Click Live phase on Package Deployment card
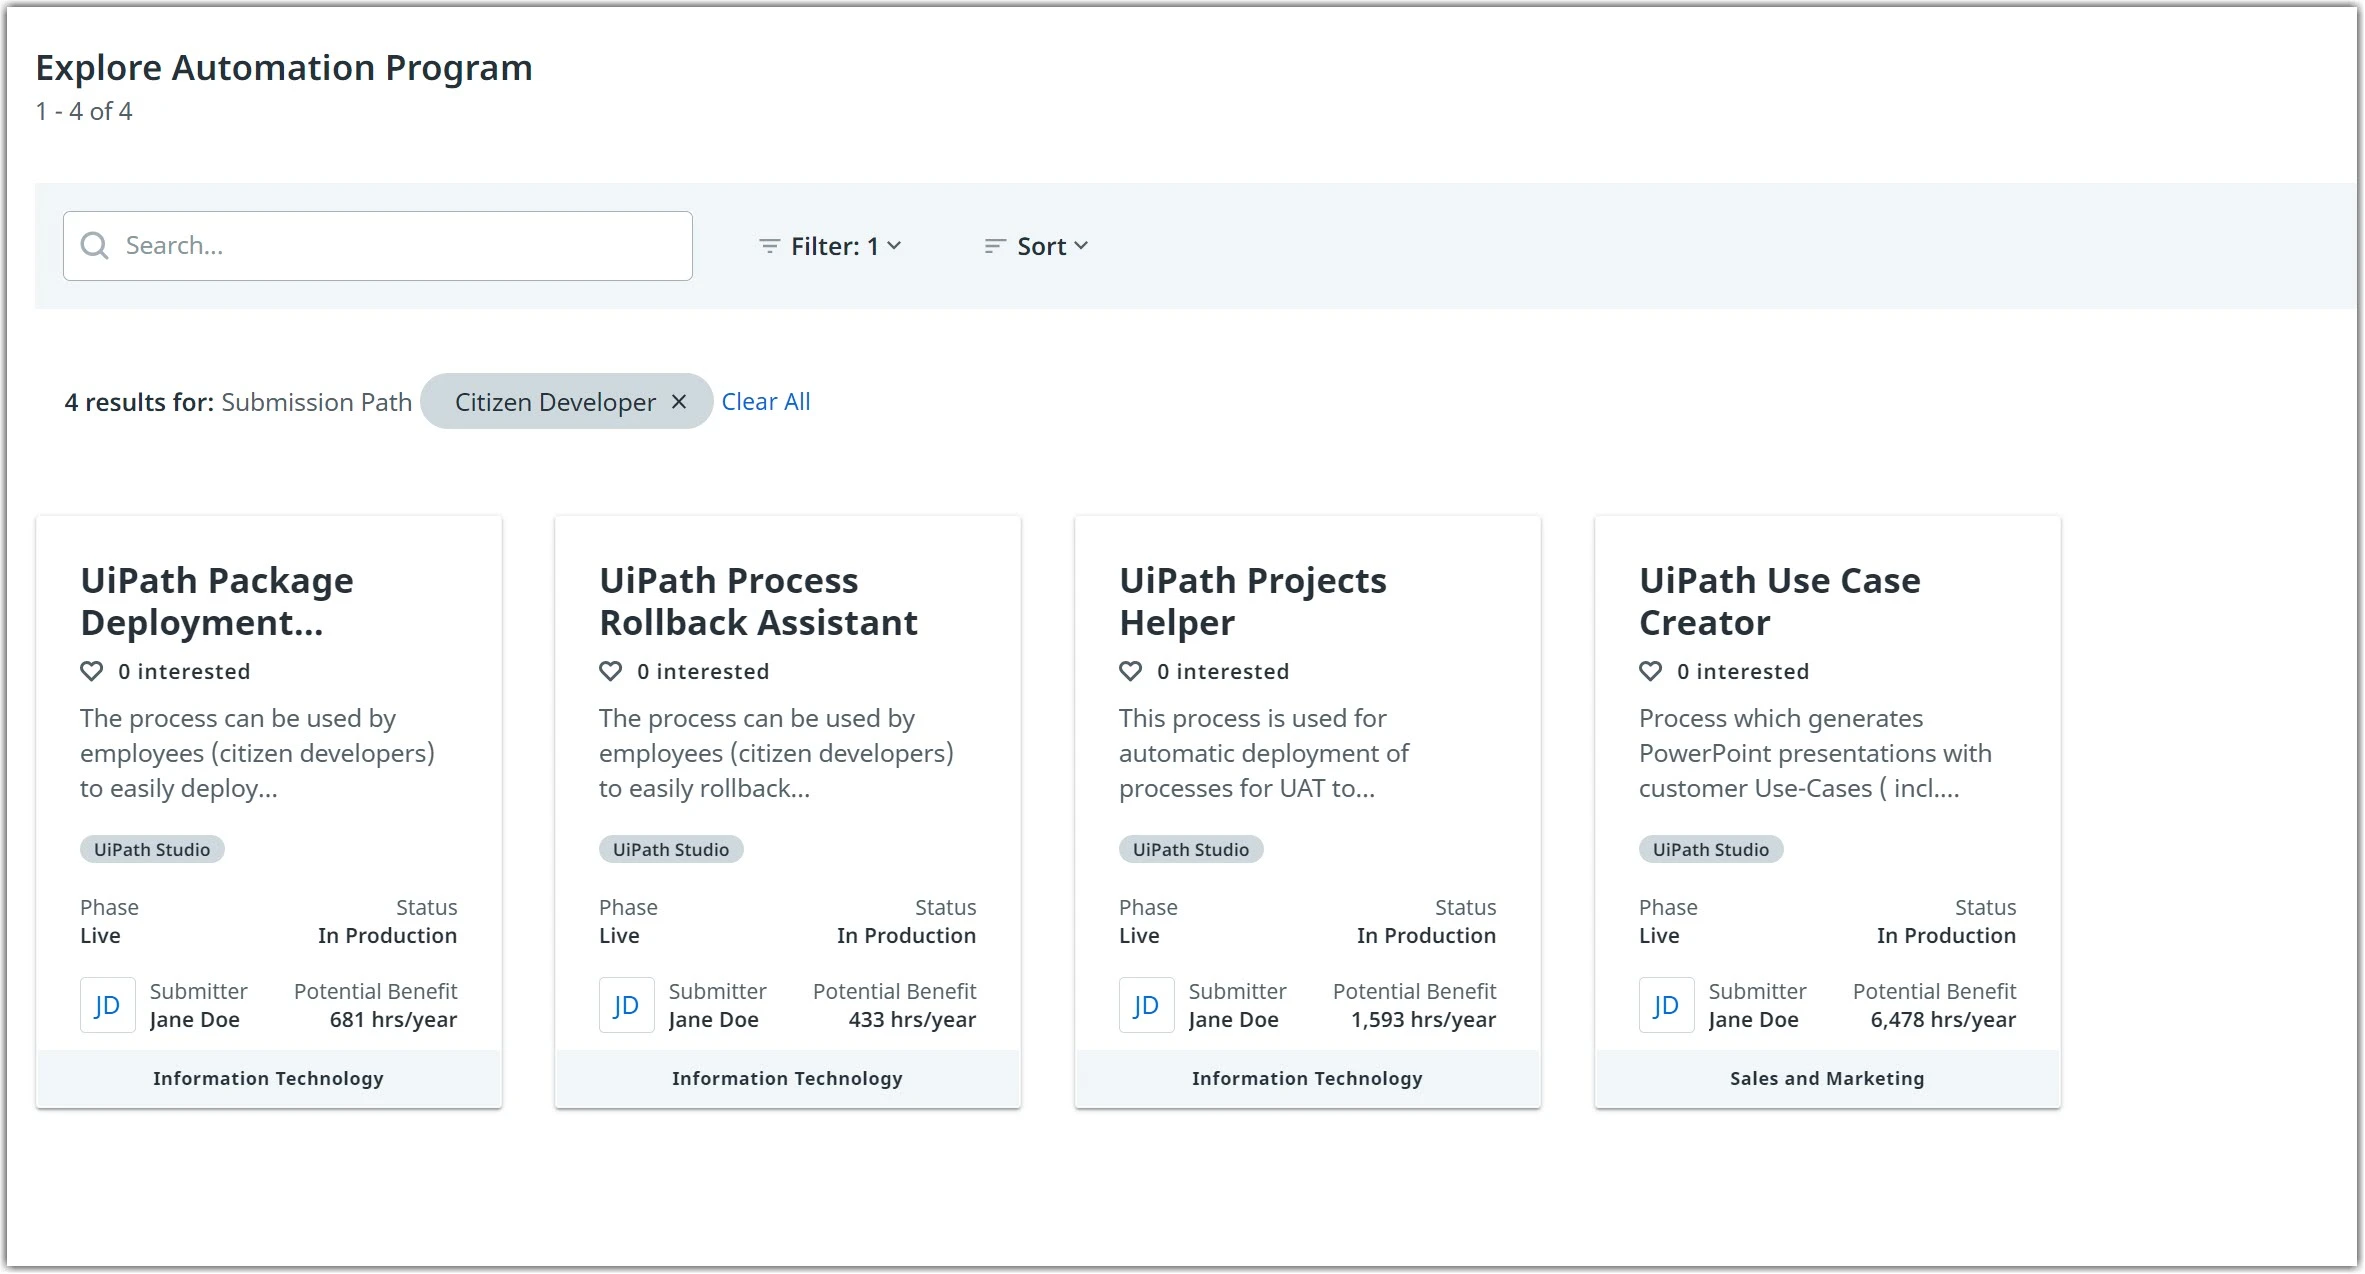Viewport: 2365px width, 1274px height. click(100, 936)
